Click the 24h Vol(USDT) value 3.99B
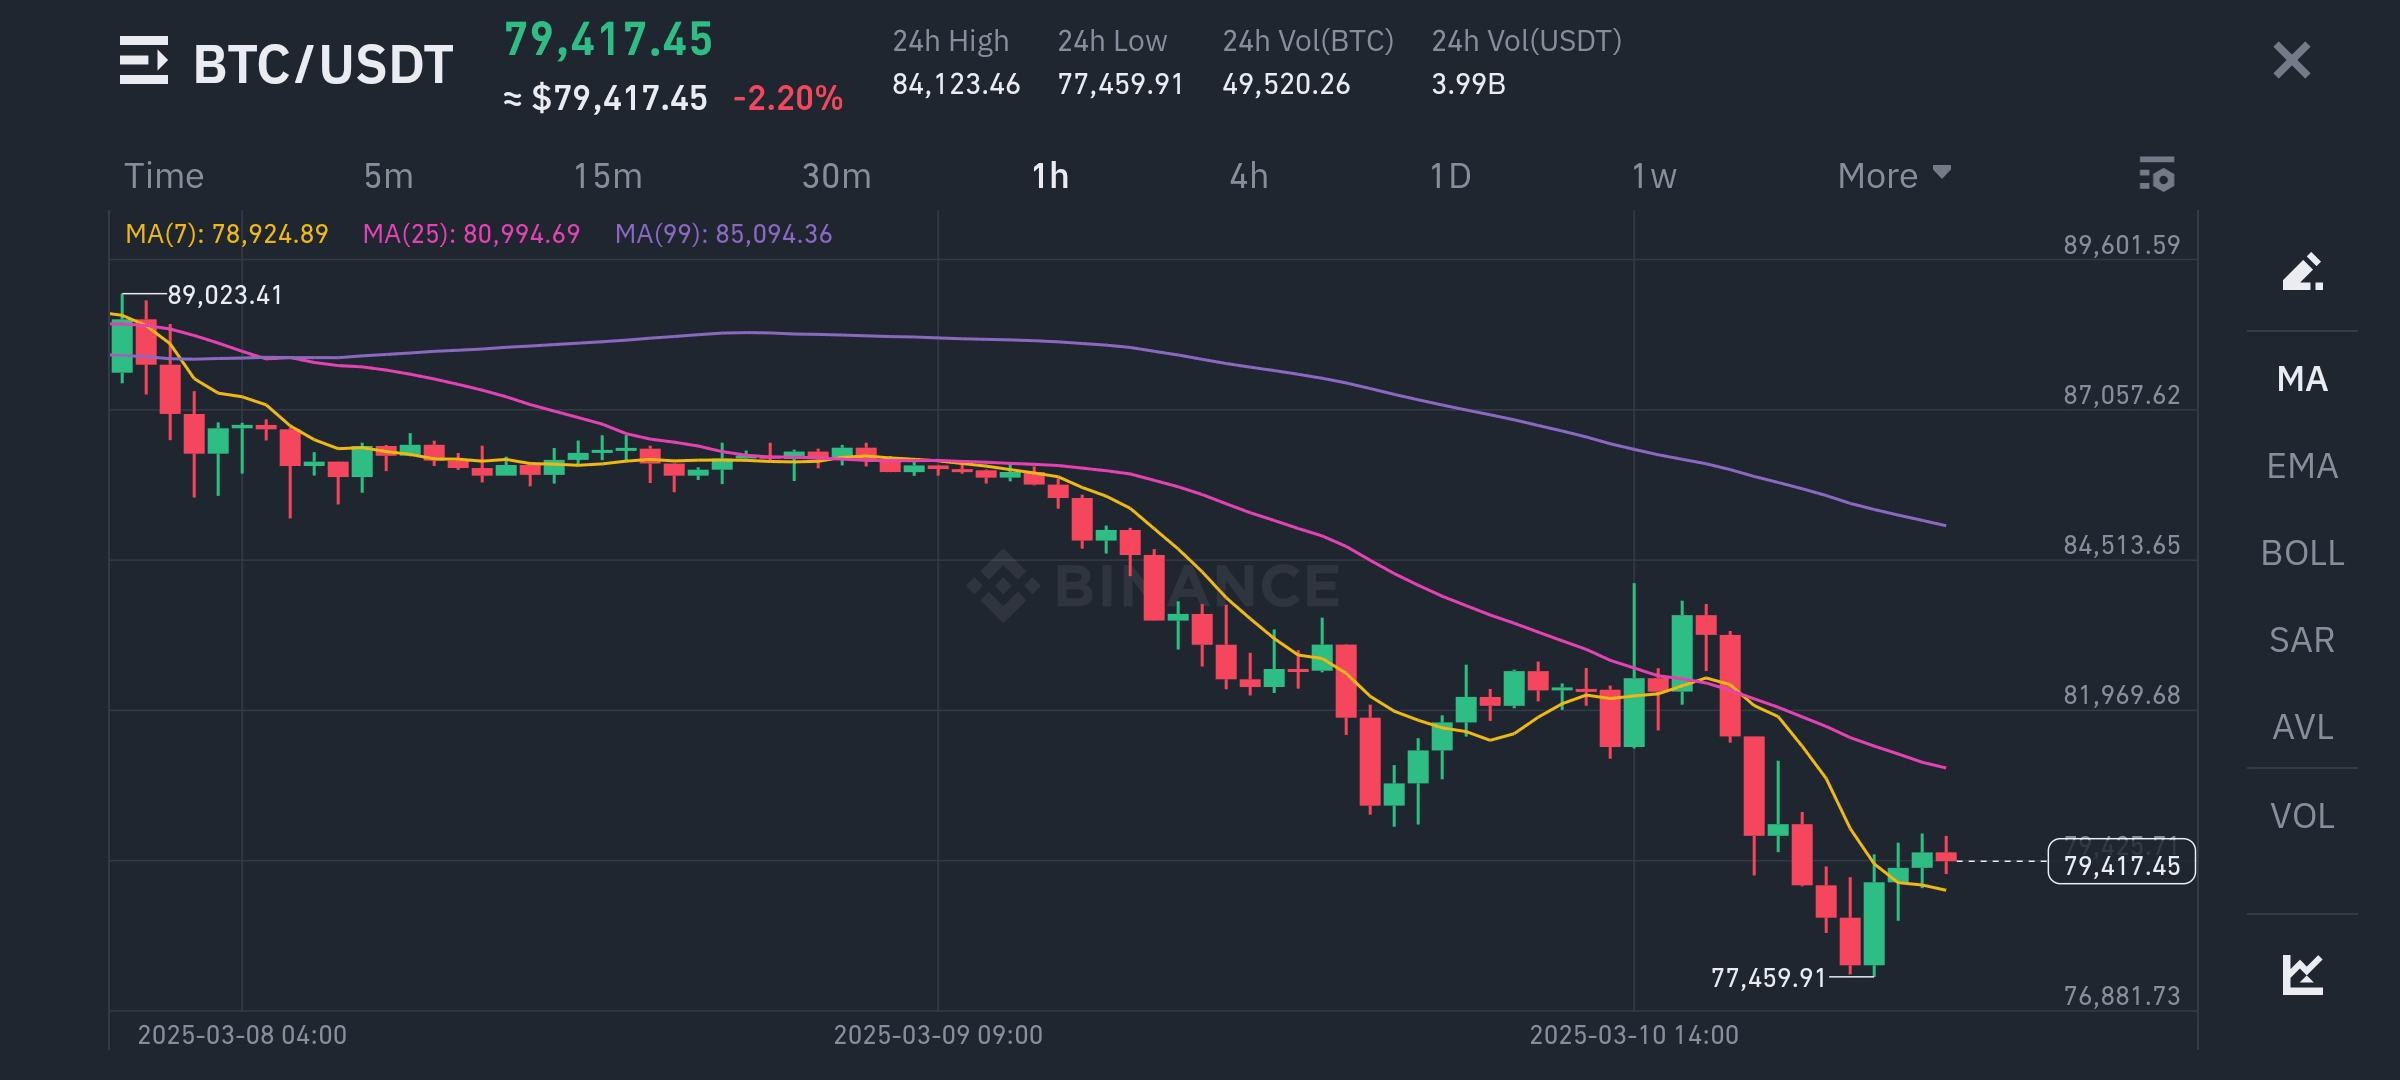Viewport: 2400px width, 1080px height. 1468,84
